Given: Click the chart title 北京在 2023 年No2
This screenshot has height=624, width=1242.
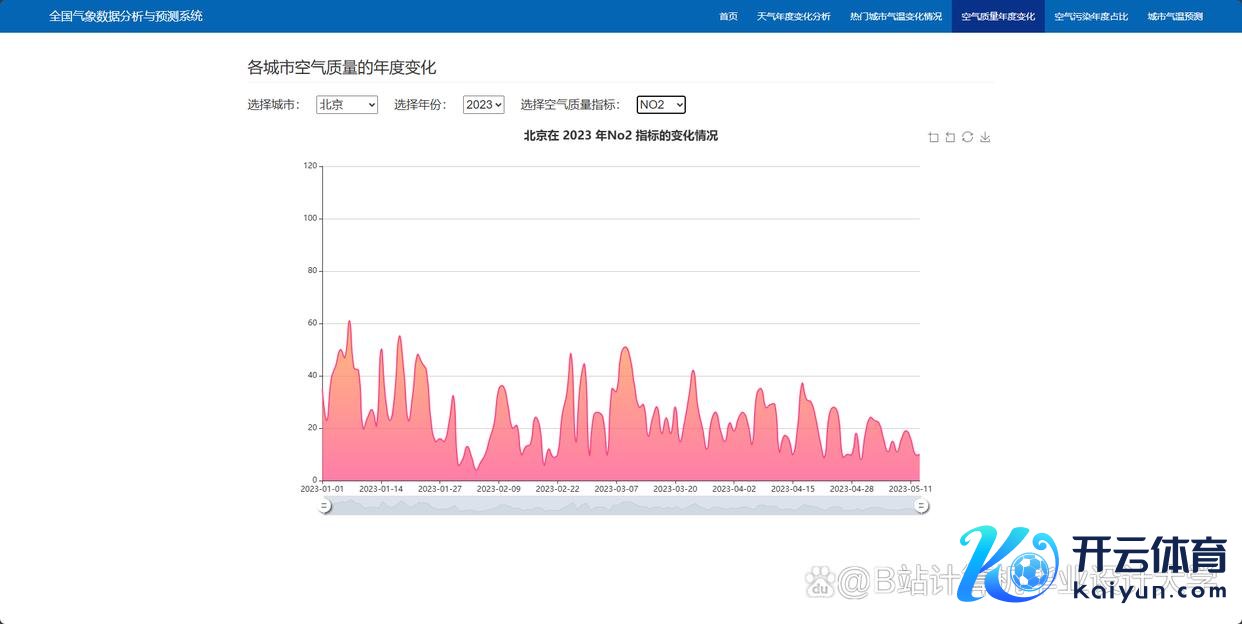Looking at the screenshot, I should pos(620,136).
